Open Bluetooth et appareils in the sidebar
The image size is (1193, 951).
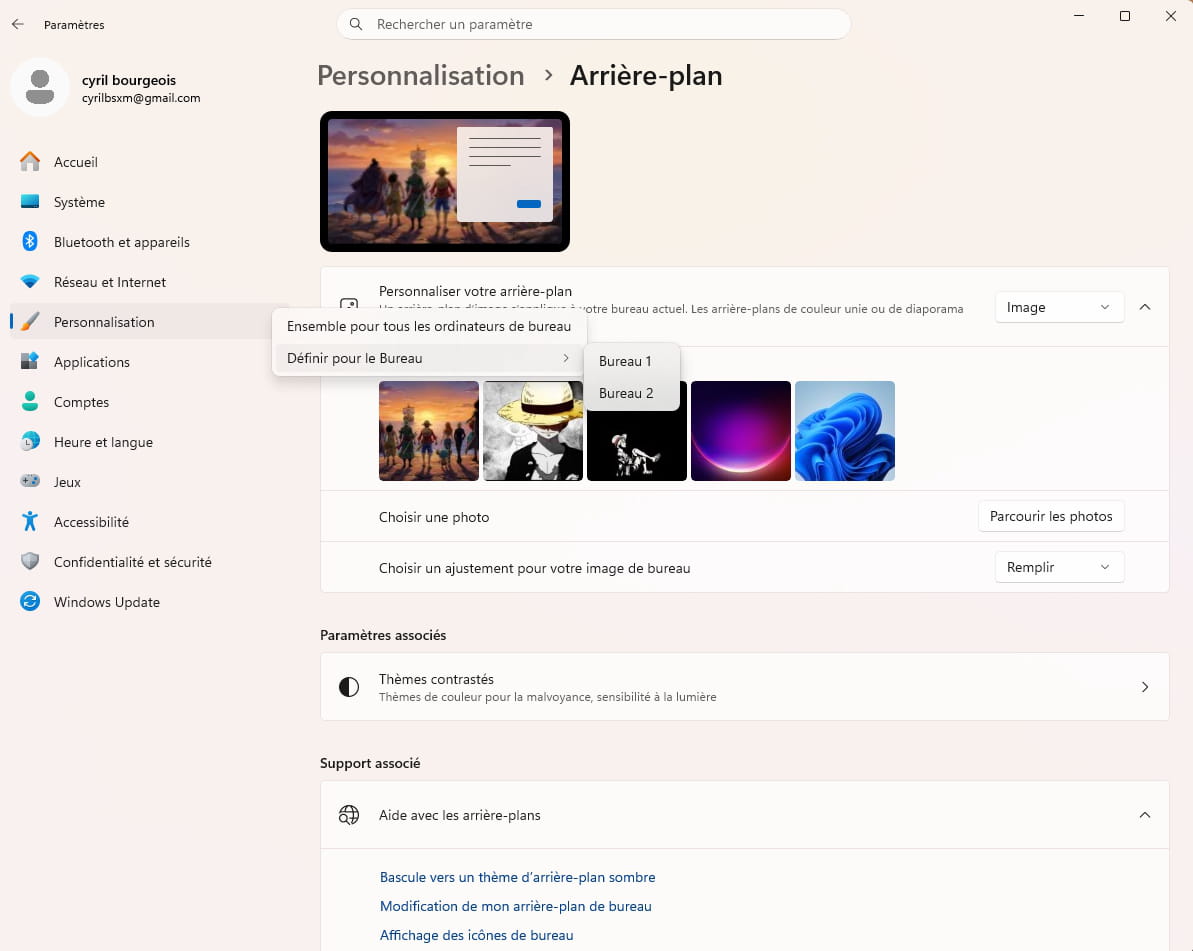point(148,242)
